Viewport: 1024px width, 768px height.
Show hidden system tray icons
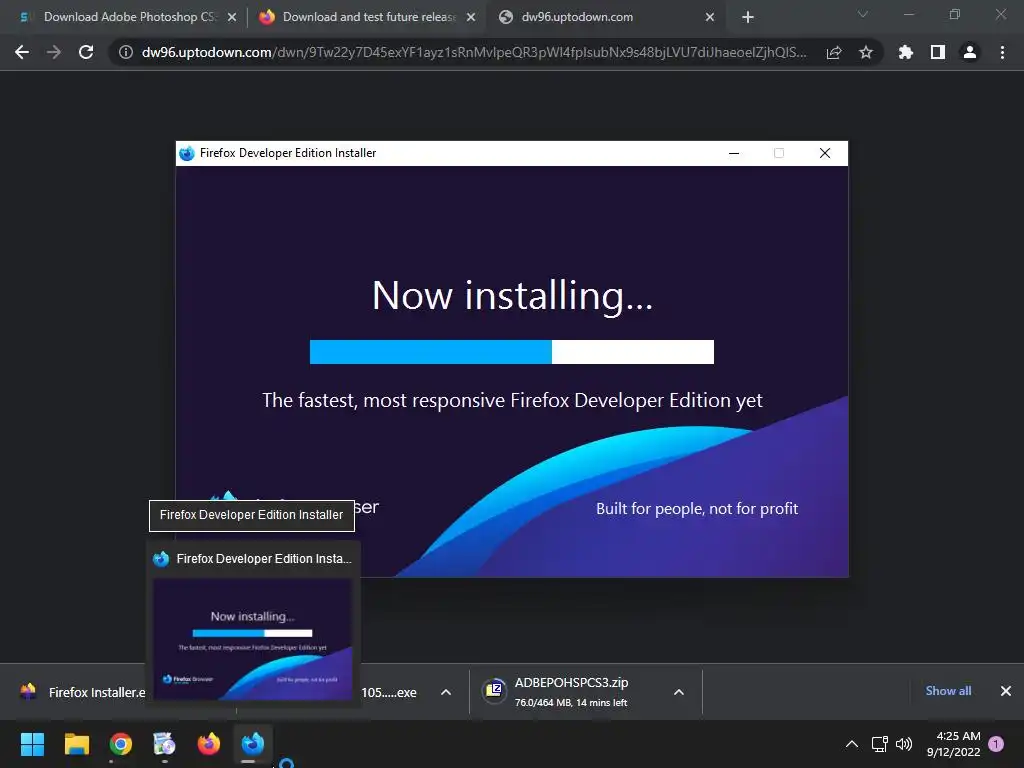[x=852, y=744]
